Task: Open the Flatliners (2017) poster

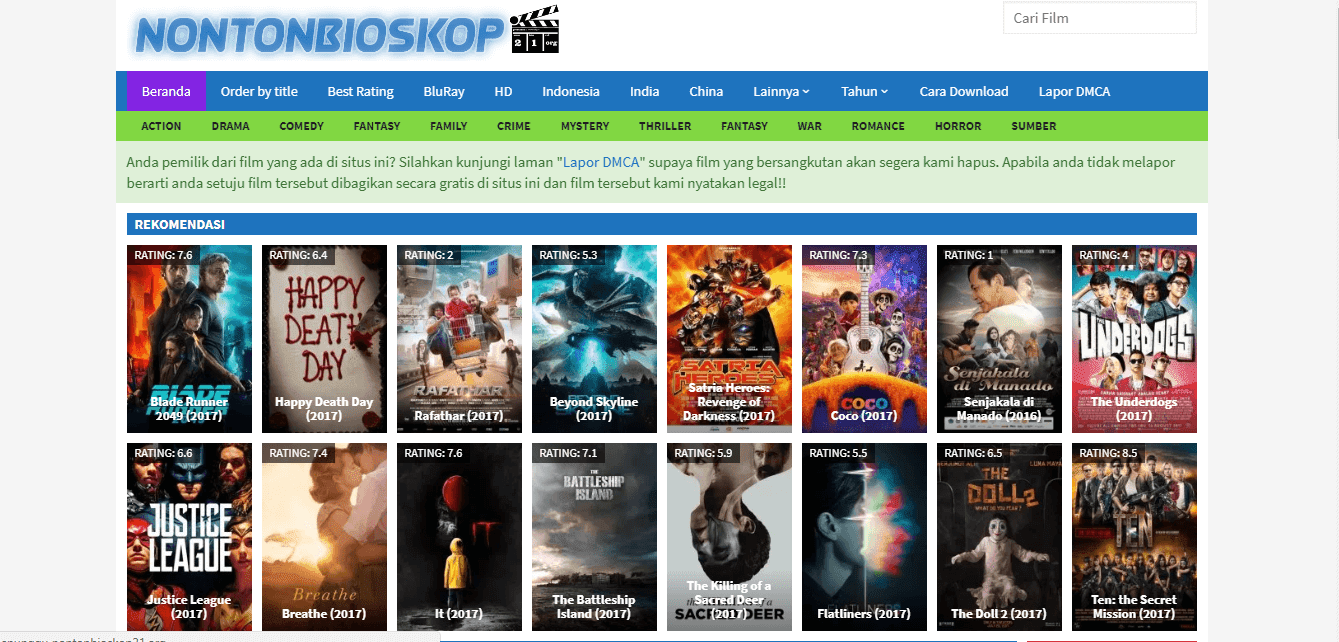Action: coord(864,537)
